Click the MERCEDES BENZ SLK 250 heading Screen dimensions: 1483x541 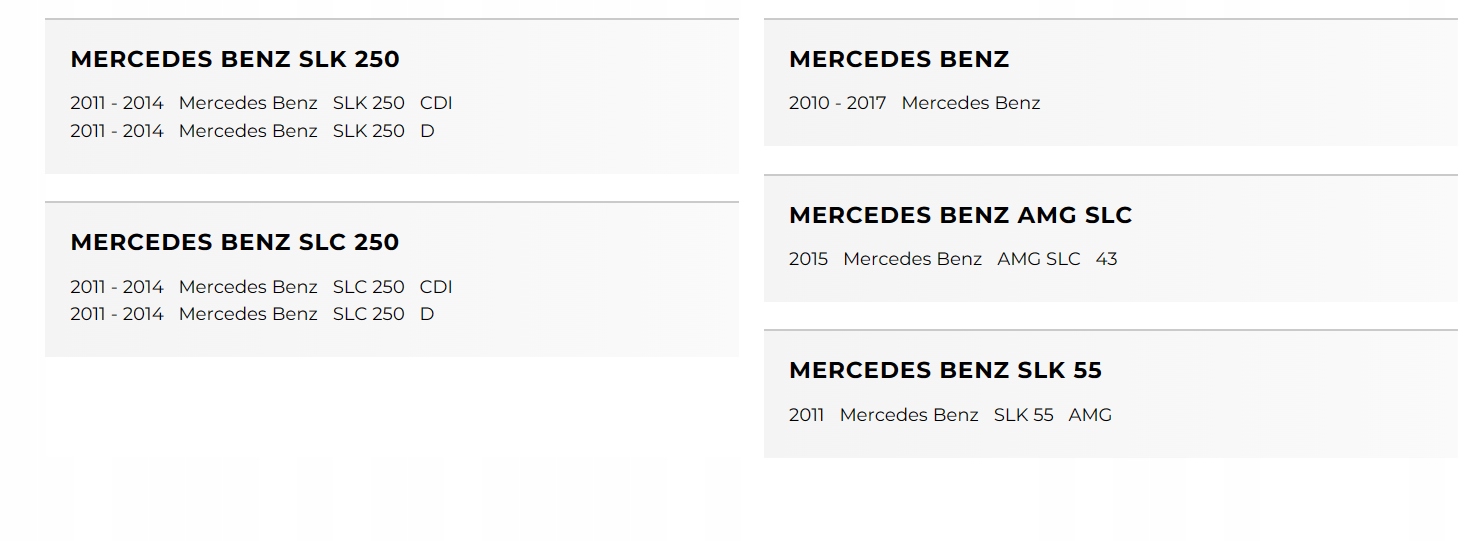(x=235, y=59)
